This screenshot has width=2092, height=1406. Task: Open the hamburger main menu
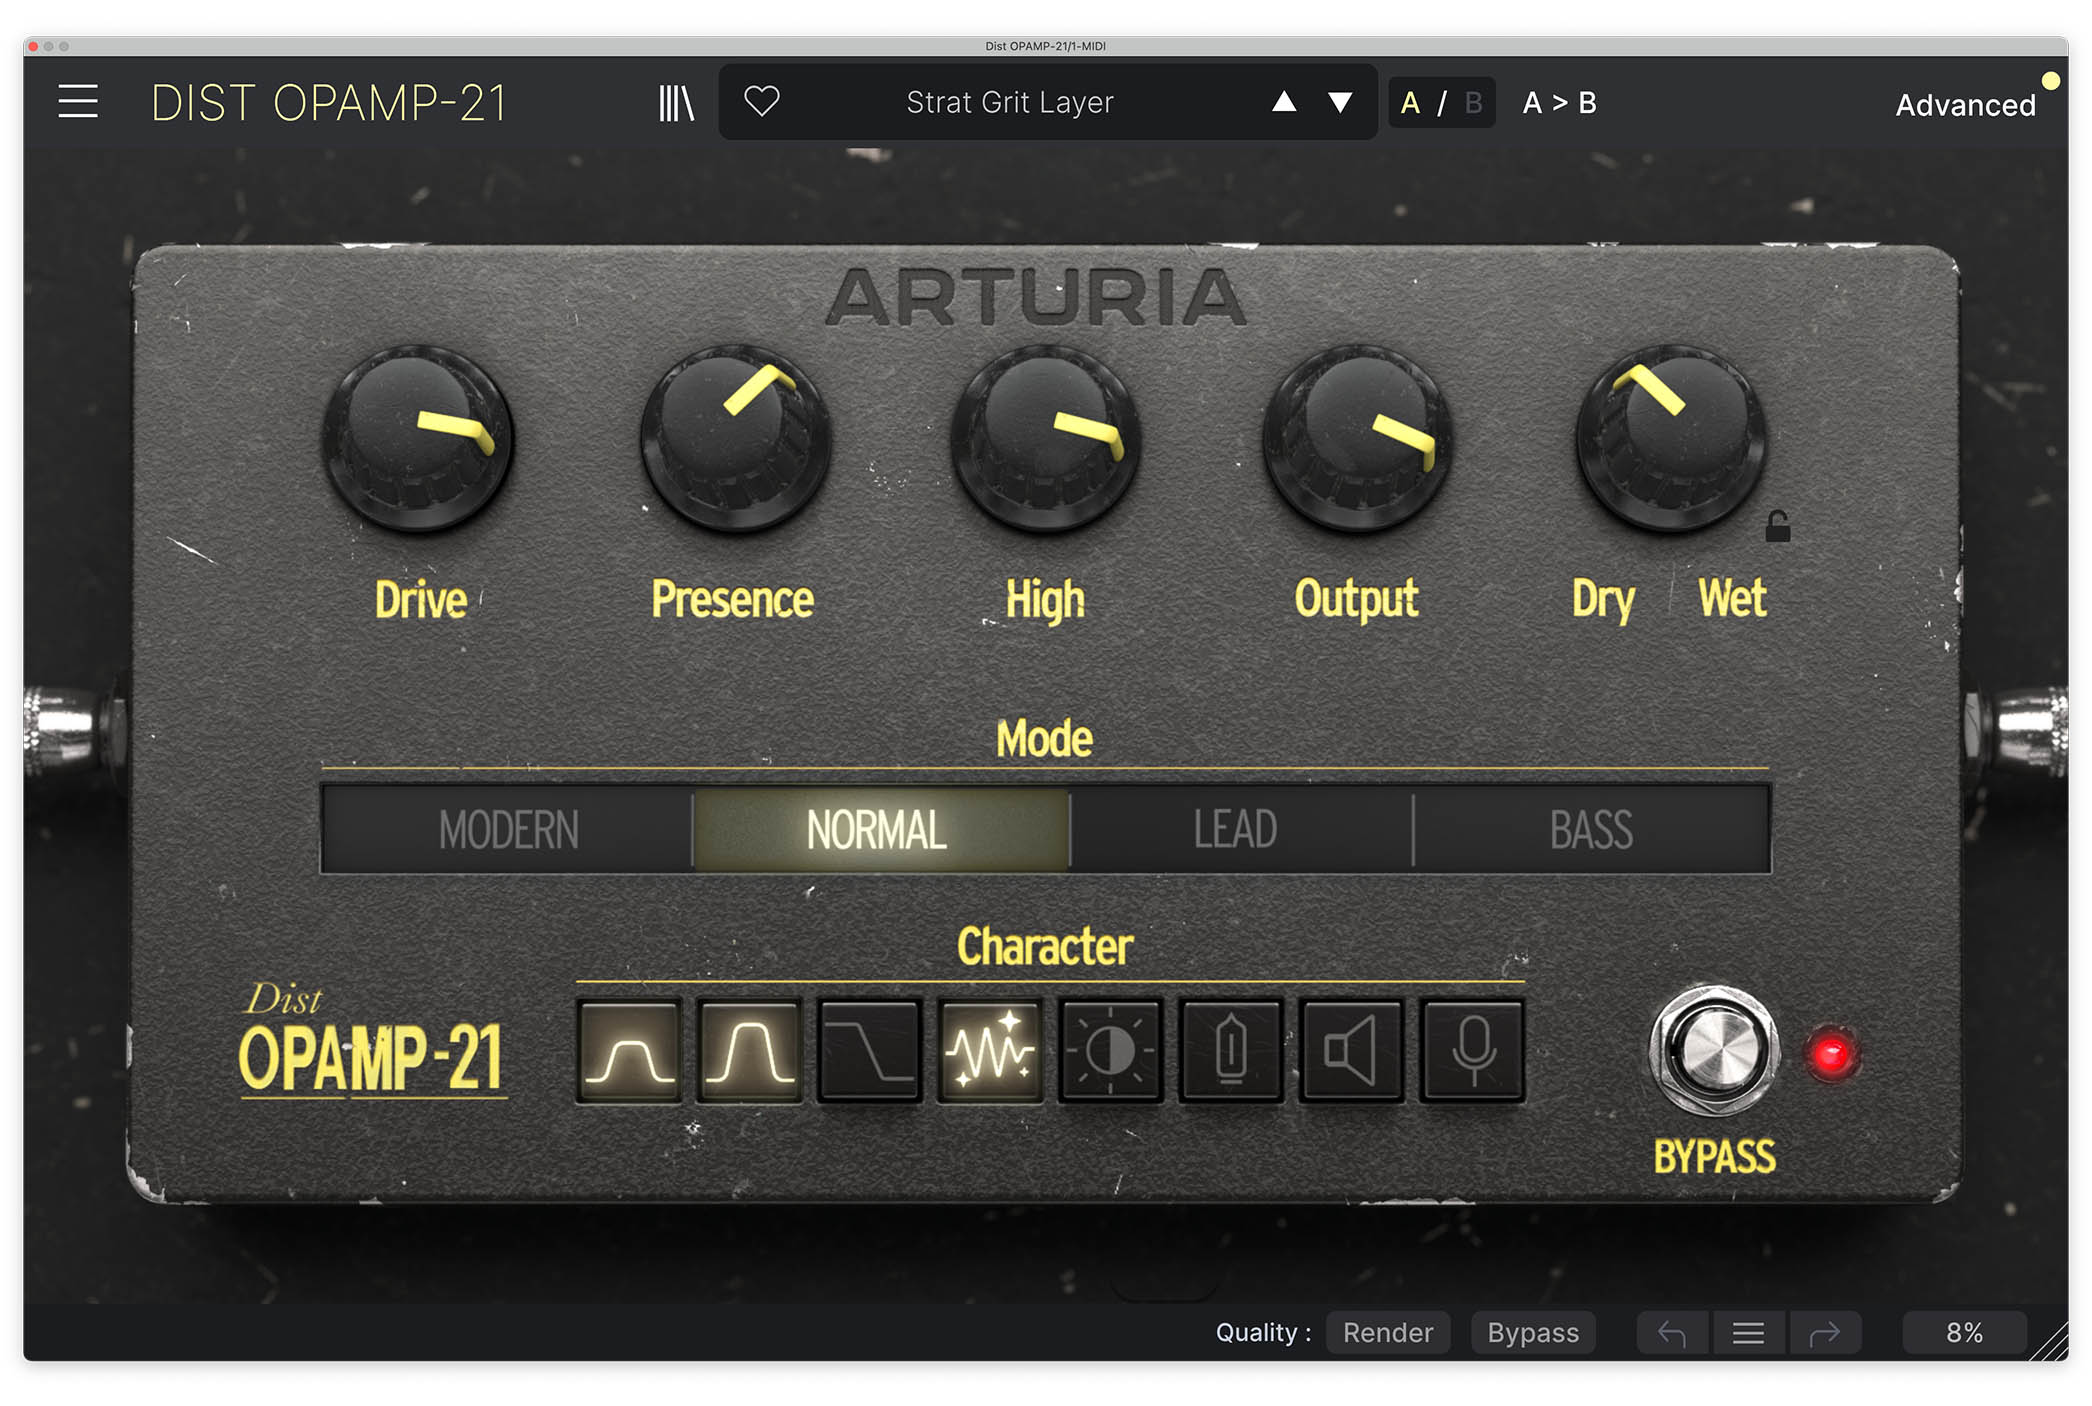tap(77, 102)
